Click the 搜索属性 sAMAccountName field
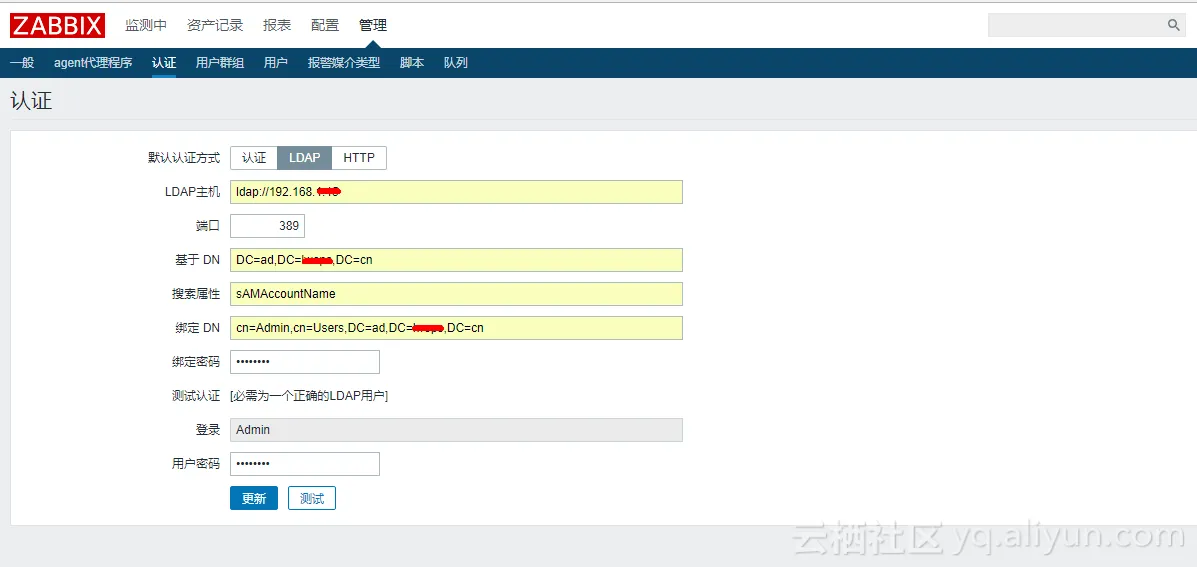The height and width of the screenshot is (567, 1197). coord(457,294)
